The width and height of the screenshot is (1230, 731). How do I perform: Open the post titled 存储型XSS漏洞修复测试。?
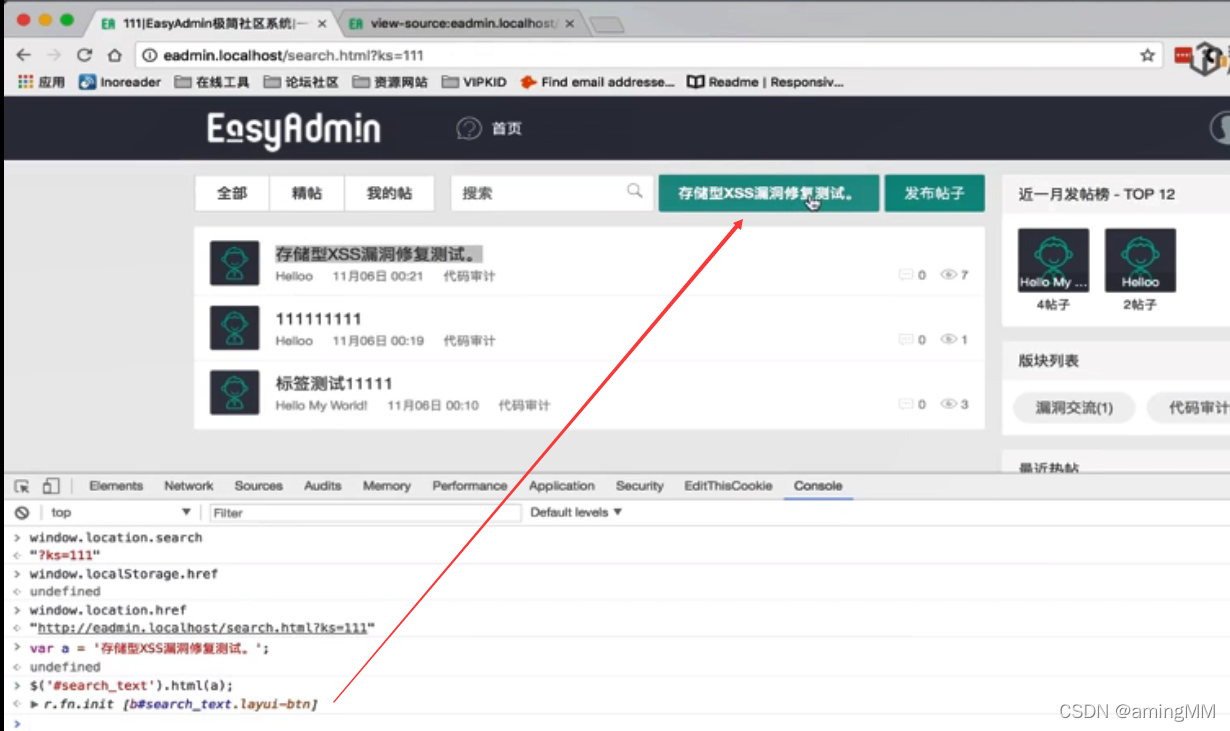[x=378, y=255]
